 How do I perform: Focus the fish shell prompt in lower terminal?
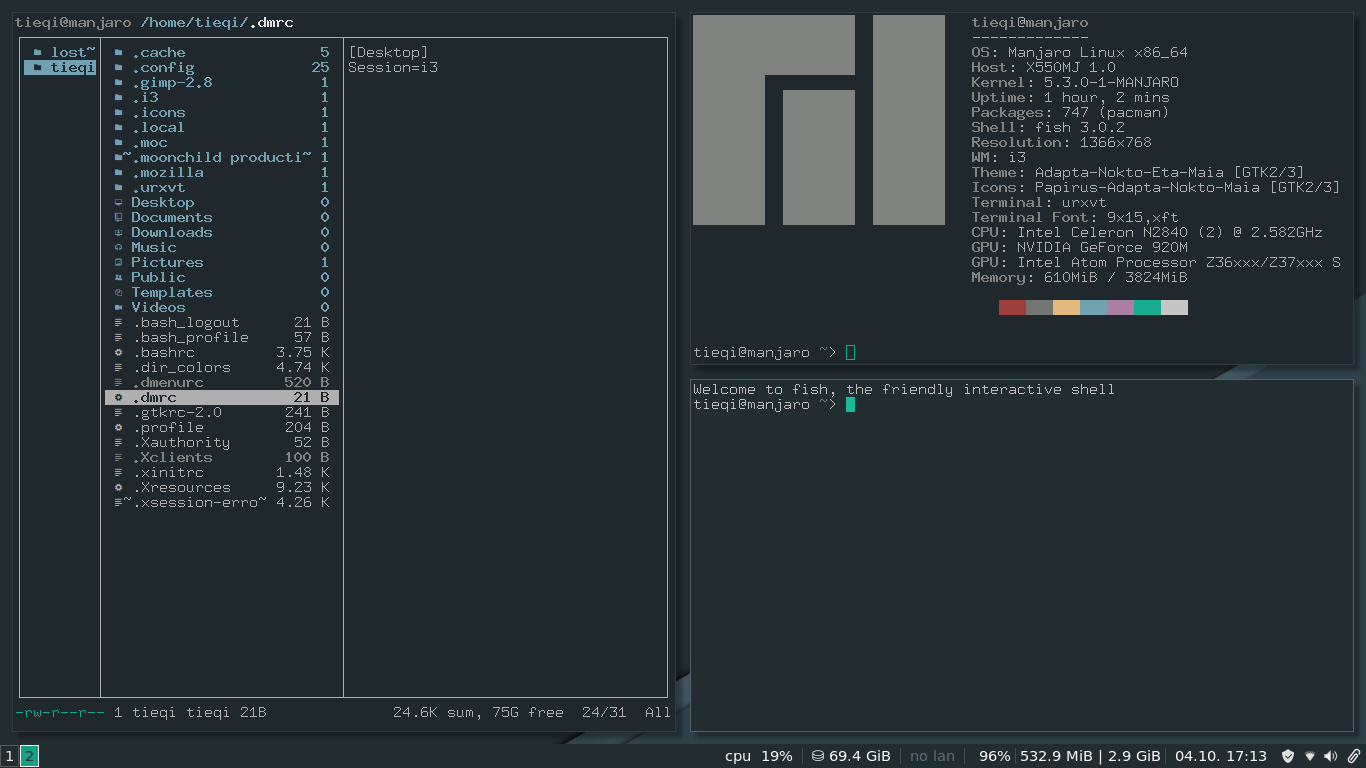[x=774, y=405]
